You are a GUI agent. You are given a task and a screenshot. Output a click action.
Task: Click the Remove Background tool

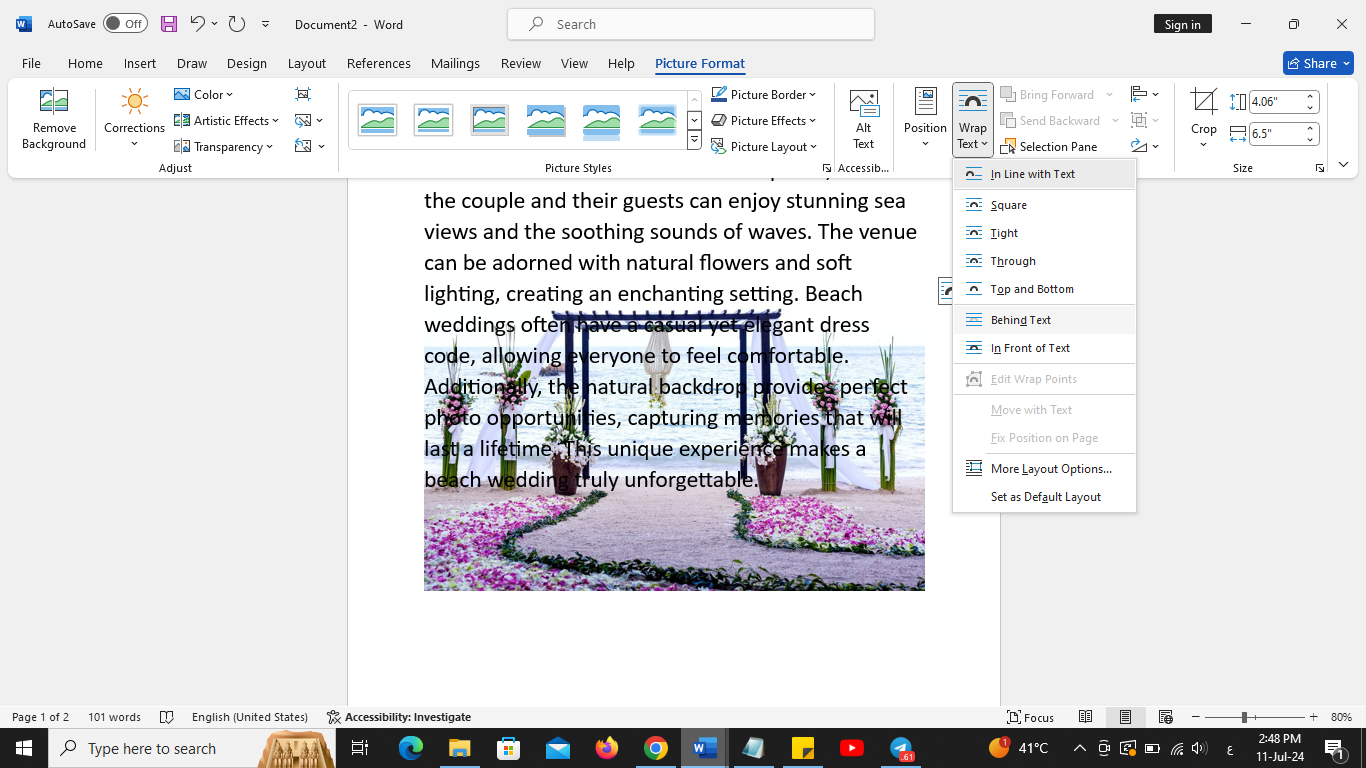coord(54,119)
